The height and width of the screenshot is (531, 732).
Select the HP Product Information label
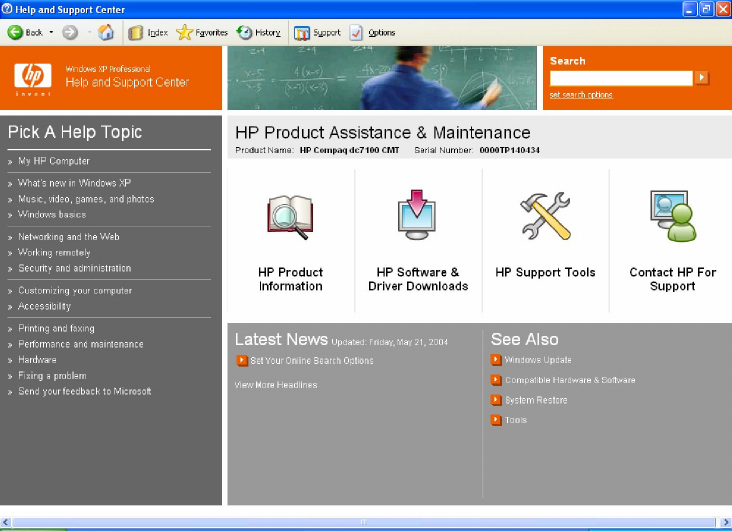tap(290, 279)
